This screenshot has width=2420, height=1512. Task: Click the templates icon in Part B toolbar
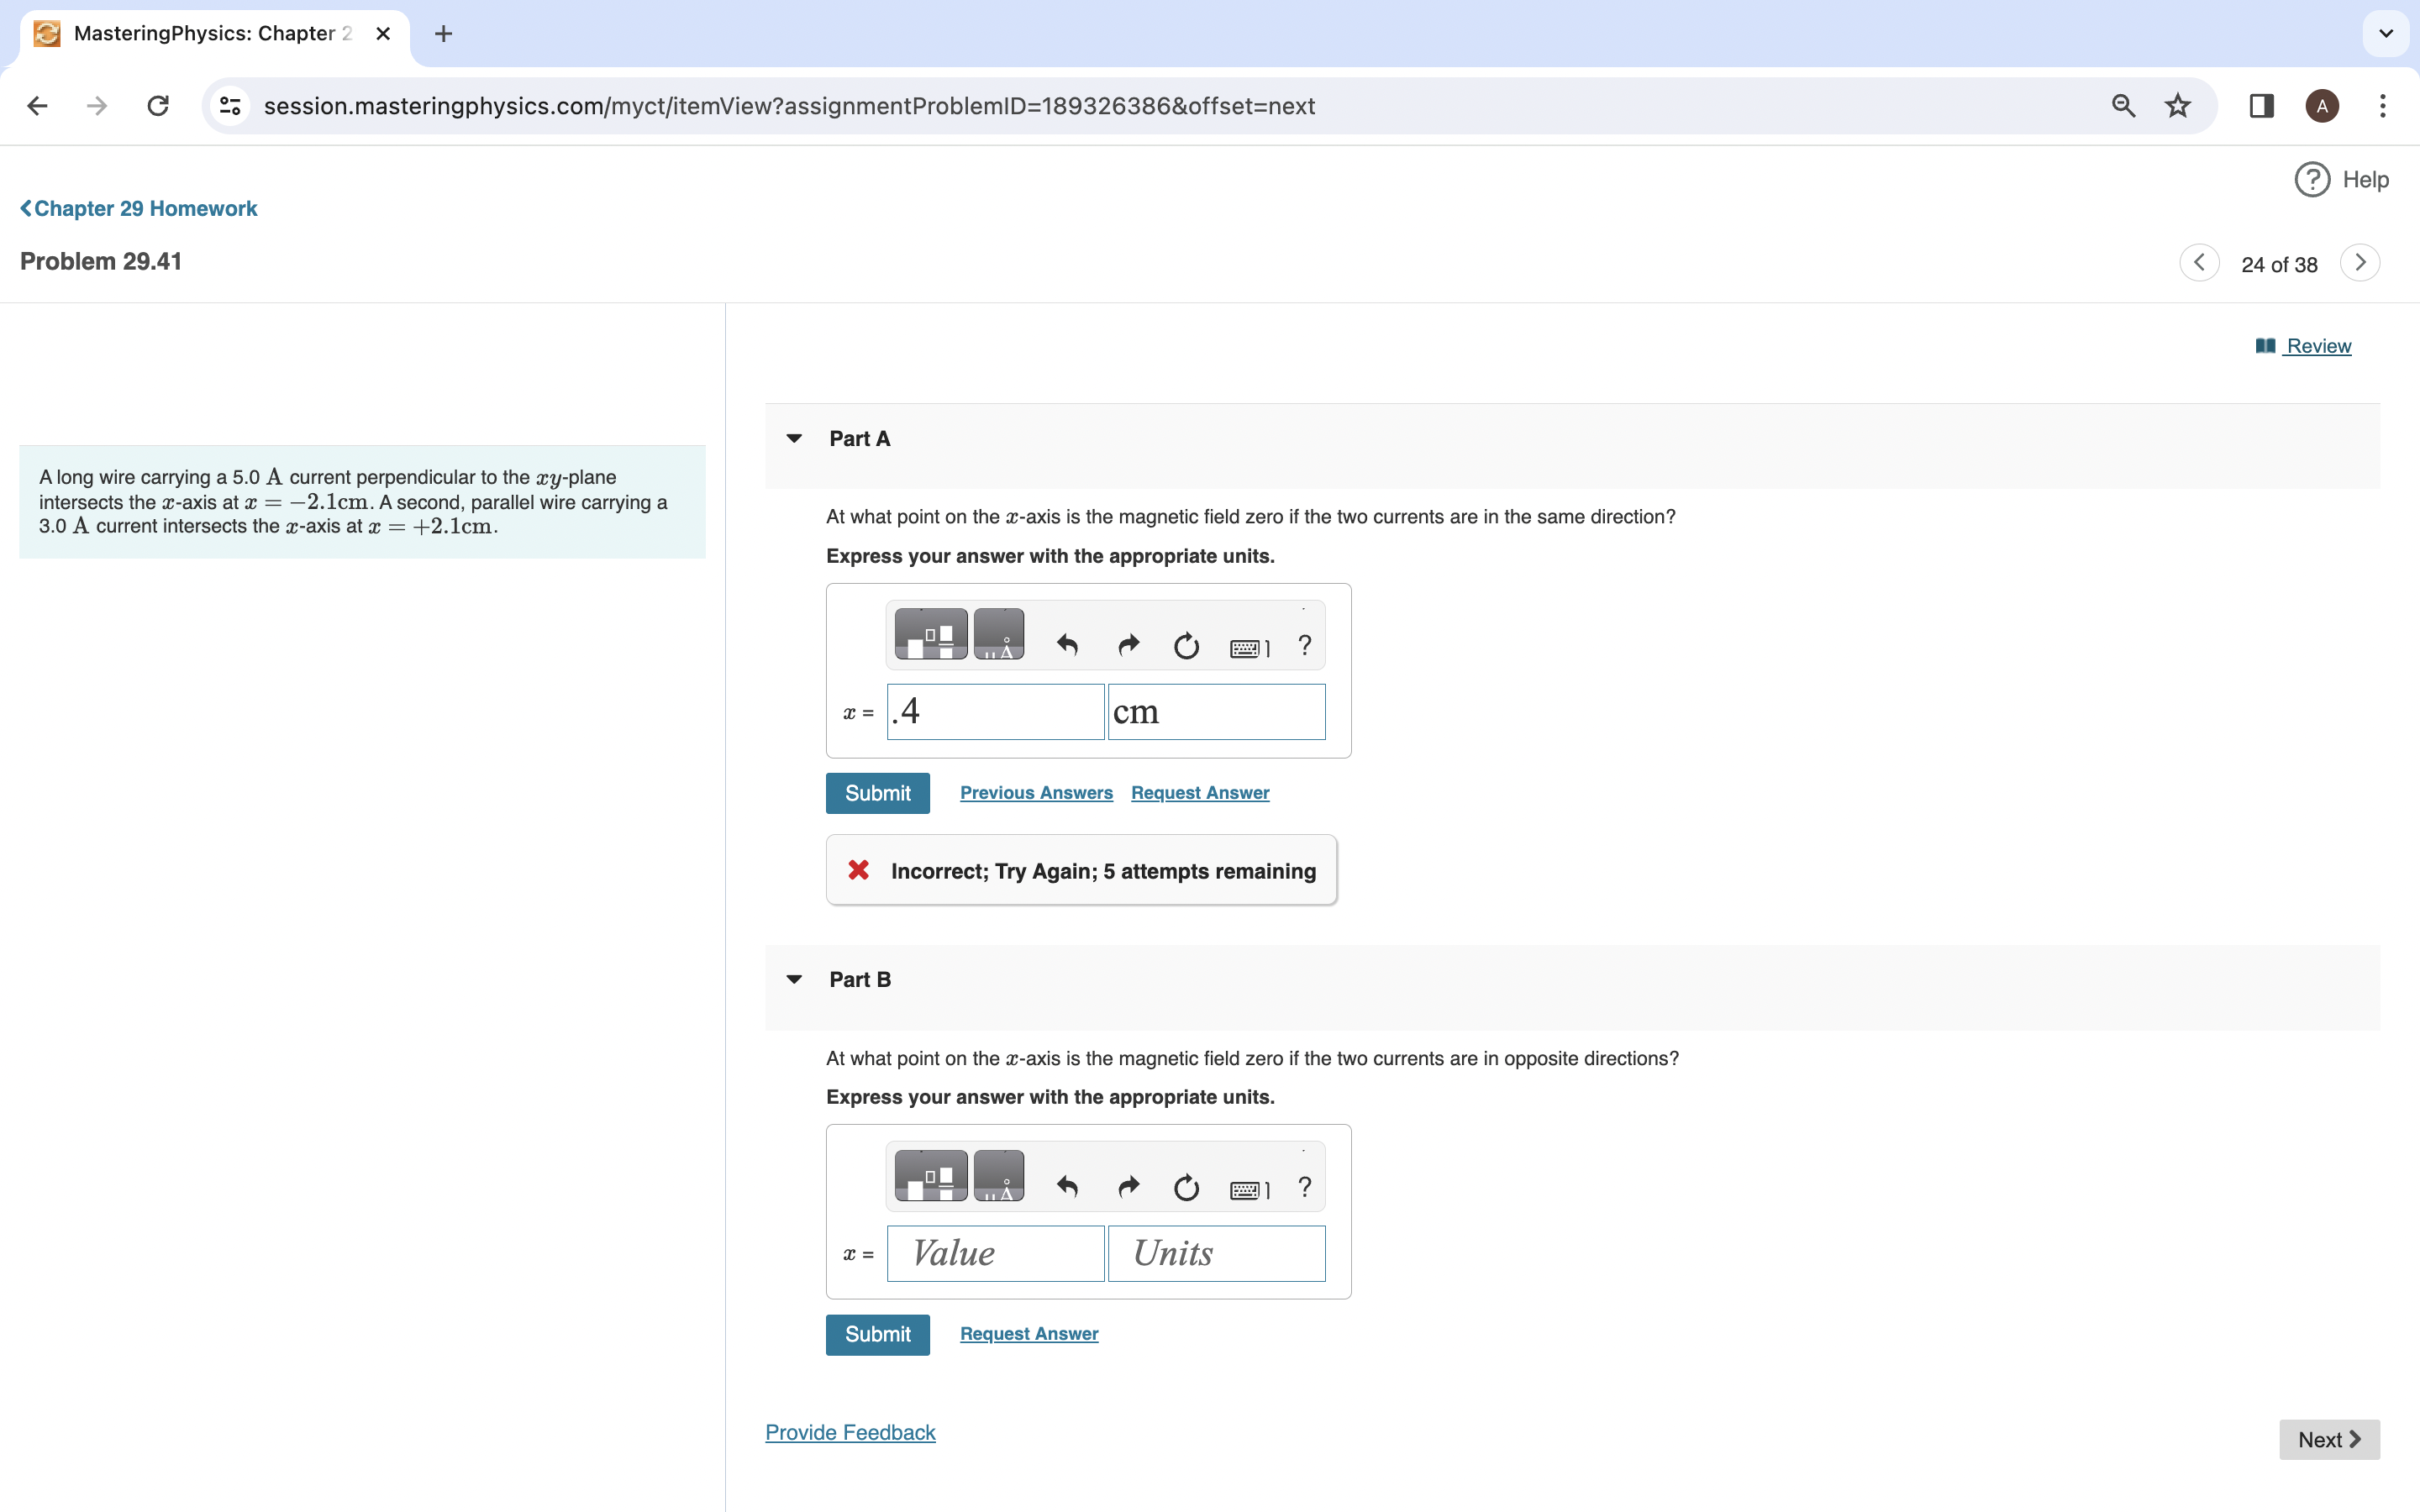pyautogui.click(x=930, y=1176)
